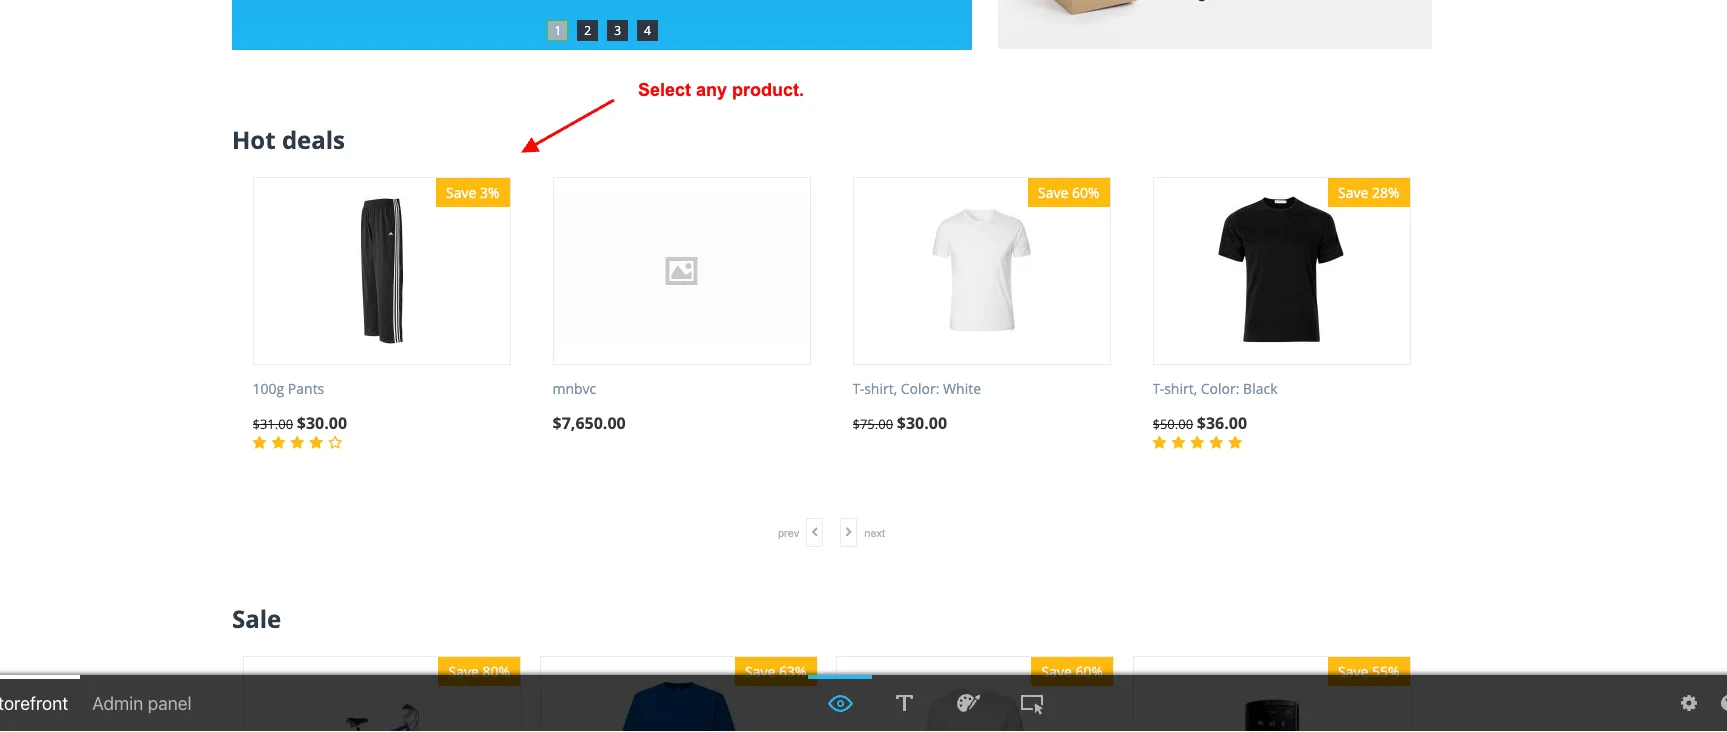The height and width of the screenshot is (732, 1727).
Task: Click the black pants product thumbnail
Action: tap(382, 271)
